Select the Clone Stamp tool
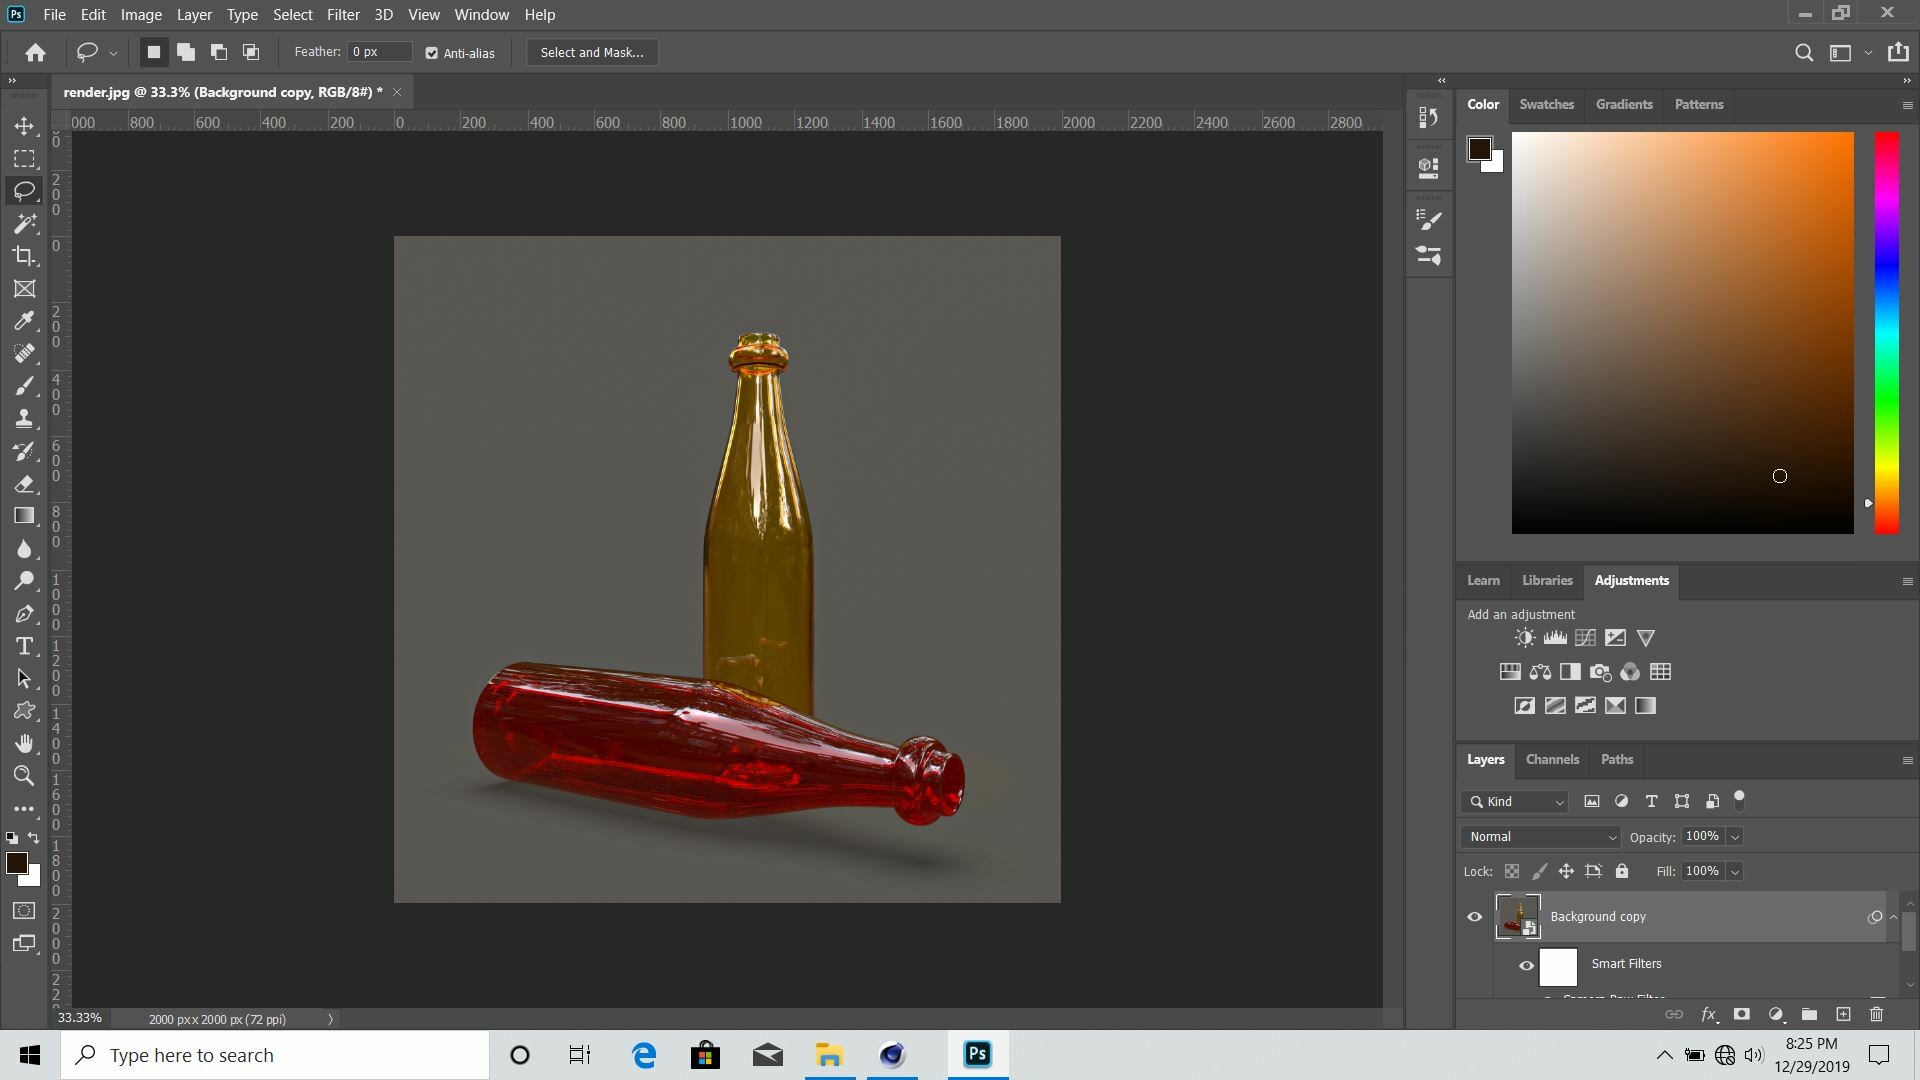Viewport: 1920px width, 1080px height. [x=24, y=418]
